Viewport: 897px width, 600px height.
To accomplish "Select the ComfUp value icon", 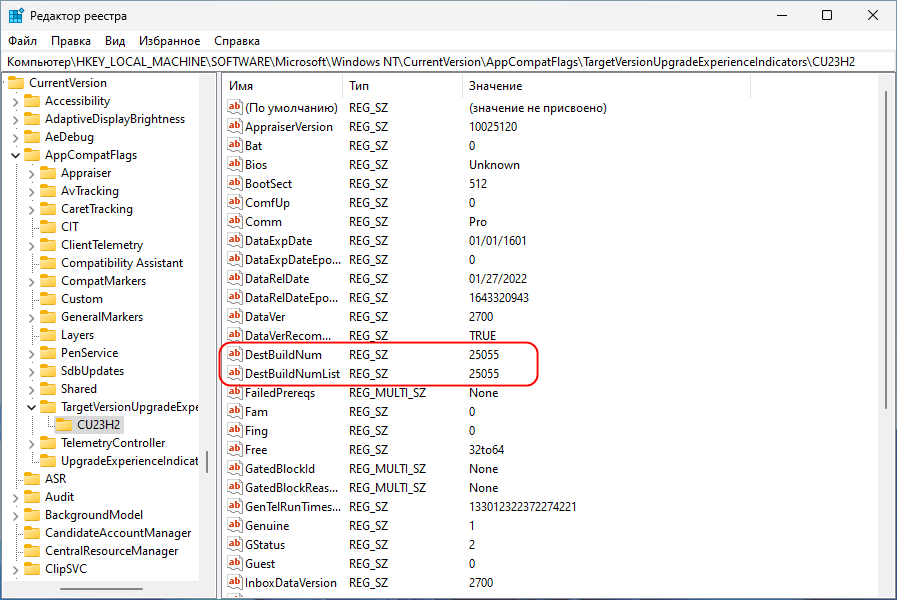I will point(235,202).
